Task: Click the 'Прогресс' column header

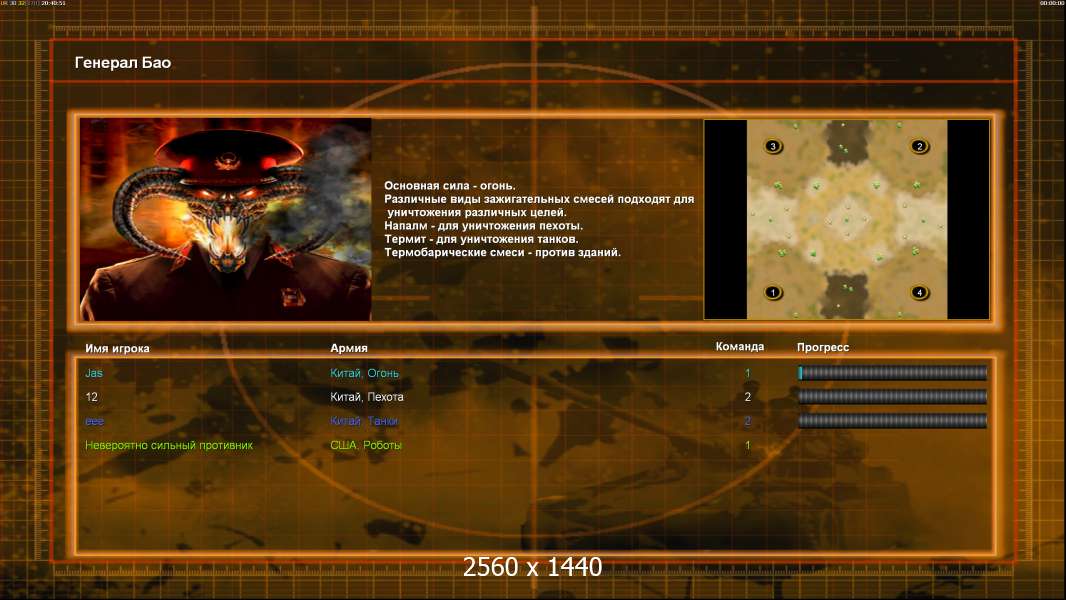Action: point(823,347)
